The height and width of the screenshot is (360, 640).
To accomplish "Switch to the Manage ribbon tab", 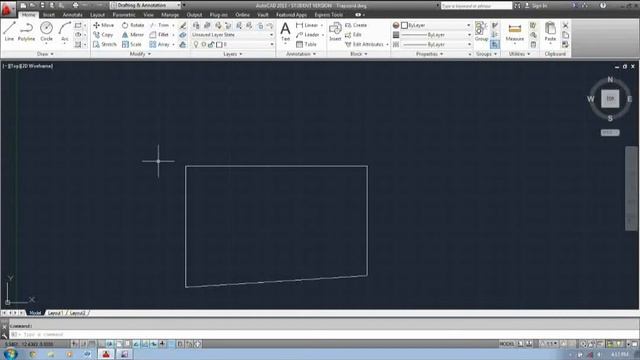I will click(170, 15).
